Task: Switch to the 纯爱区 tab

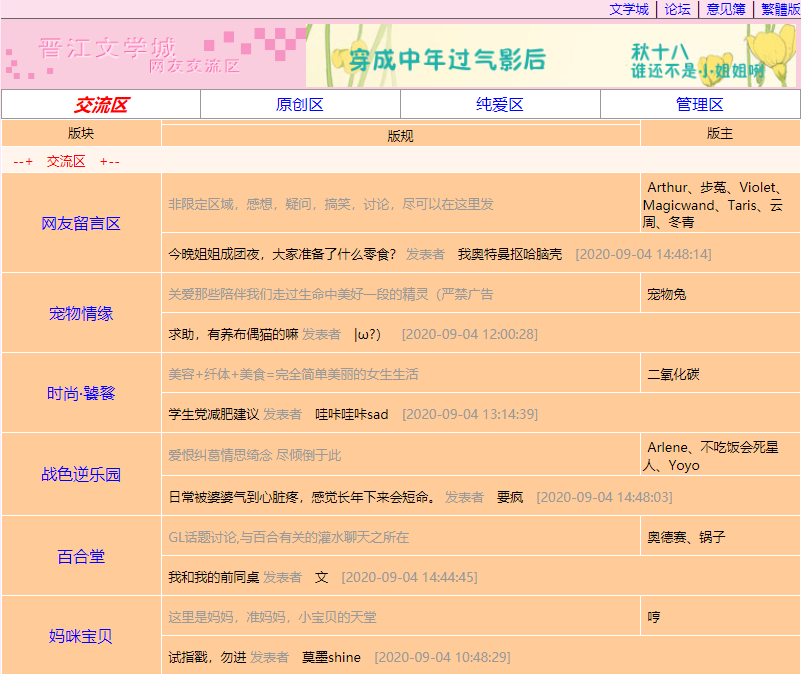Action: point(500,105)
